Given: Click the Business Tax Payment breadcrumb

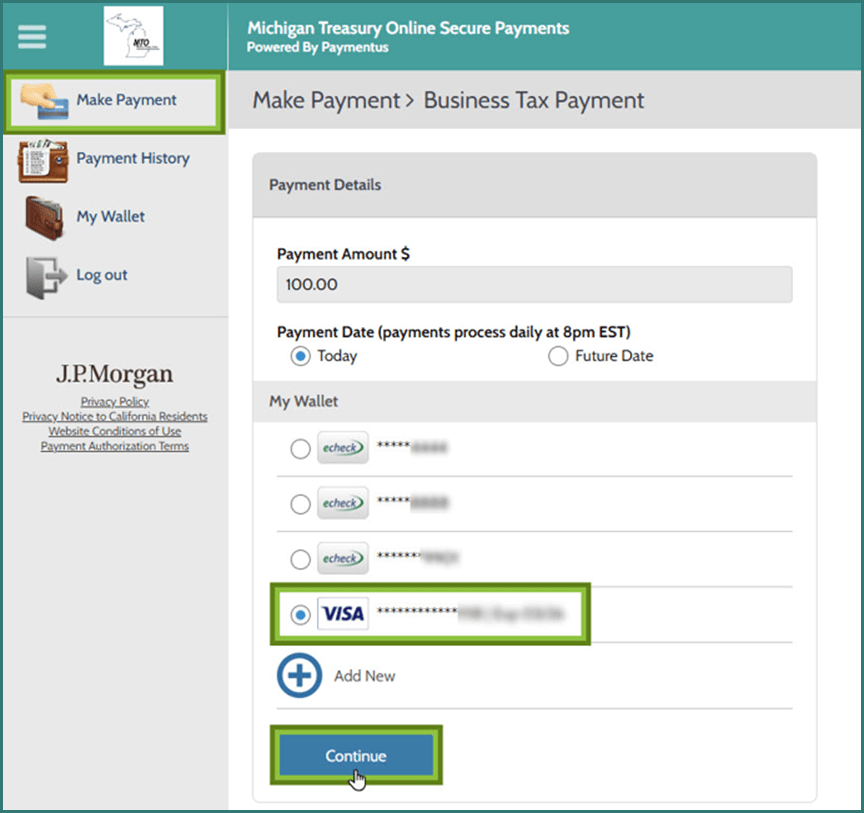Looking at the screenshot, I should pos(533,100).
